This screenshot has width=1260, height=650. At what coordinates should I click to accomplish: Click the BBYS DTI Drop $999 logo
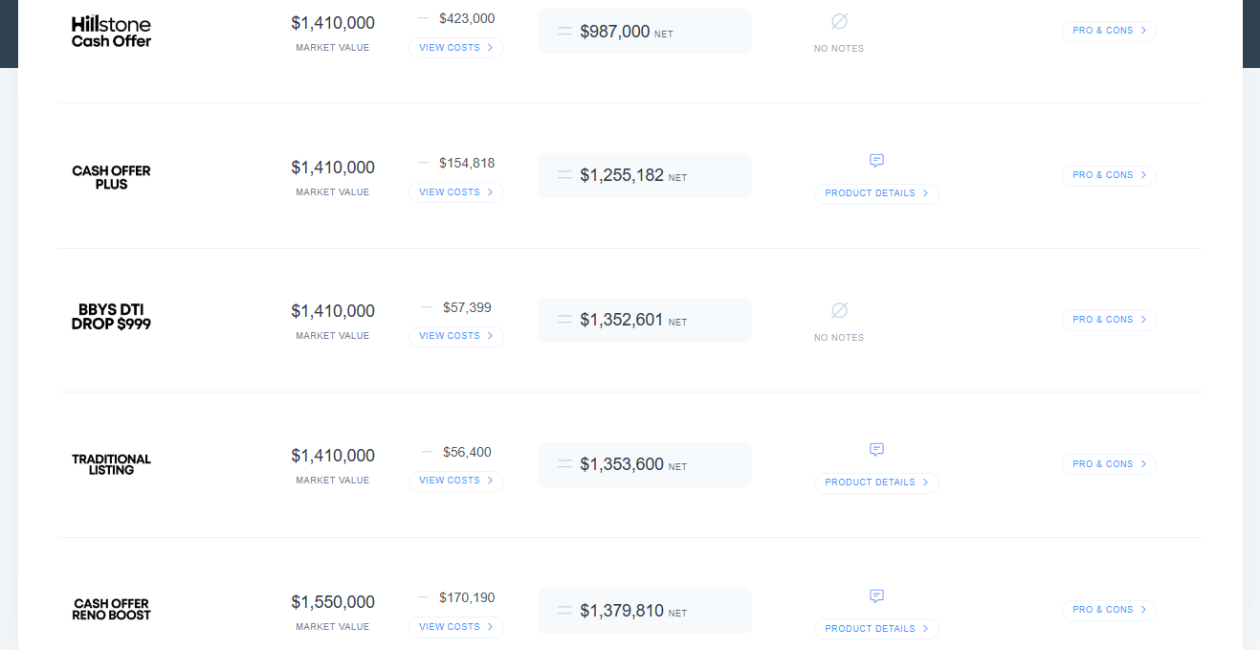click(x=111, y=317)
